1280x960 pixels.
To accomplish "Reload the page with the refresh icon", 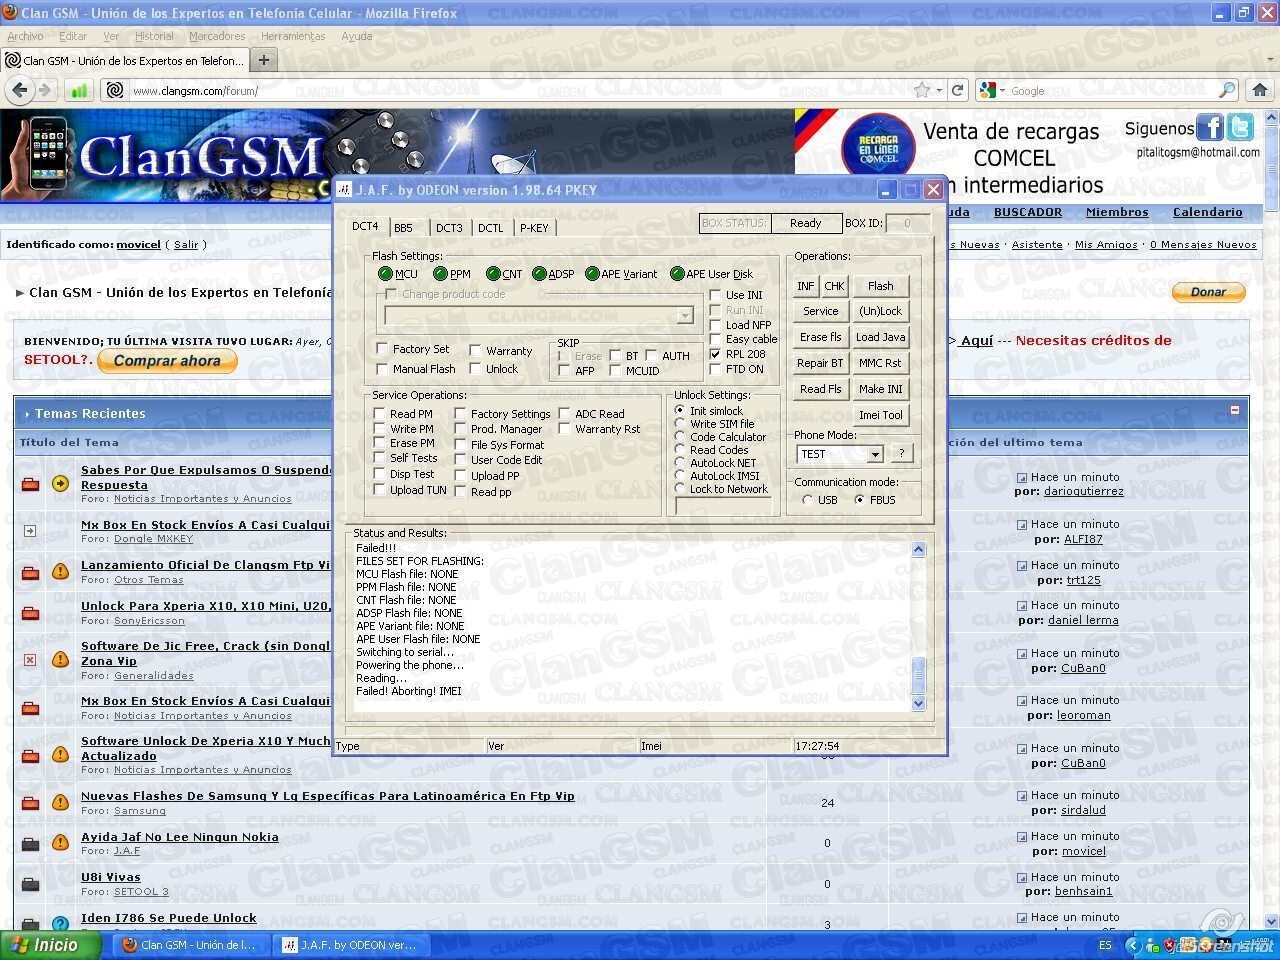I will click(957, 90).
